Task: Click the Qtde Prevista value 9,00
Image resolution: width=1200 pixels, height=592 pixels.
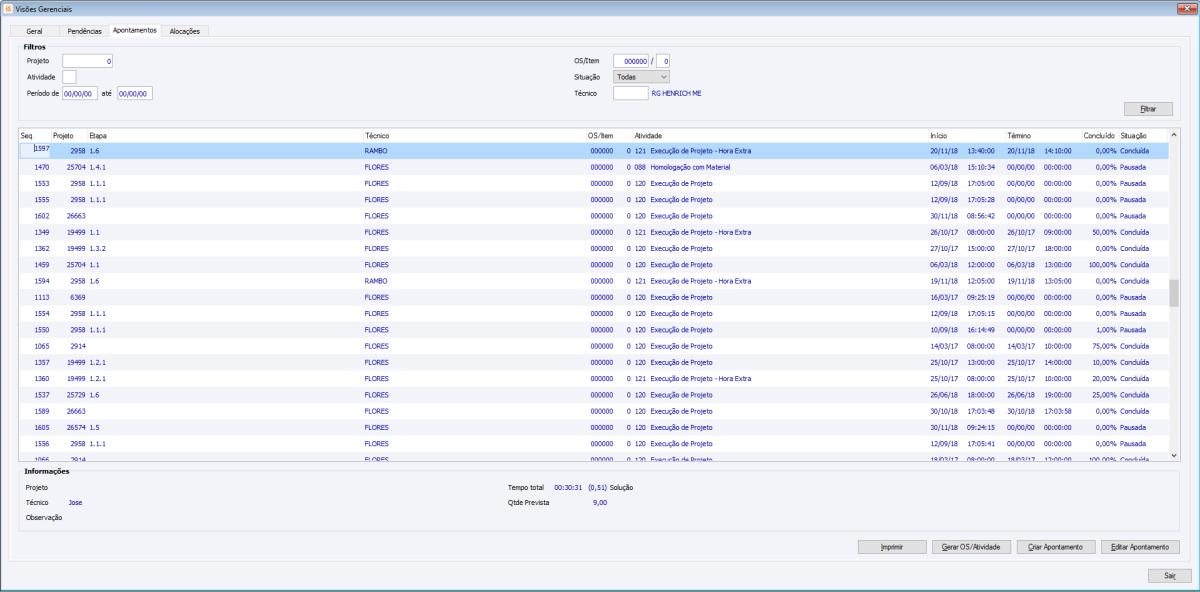Action: tap(600, 502)
